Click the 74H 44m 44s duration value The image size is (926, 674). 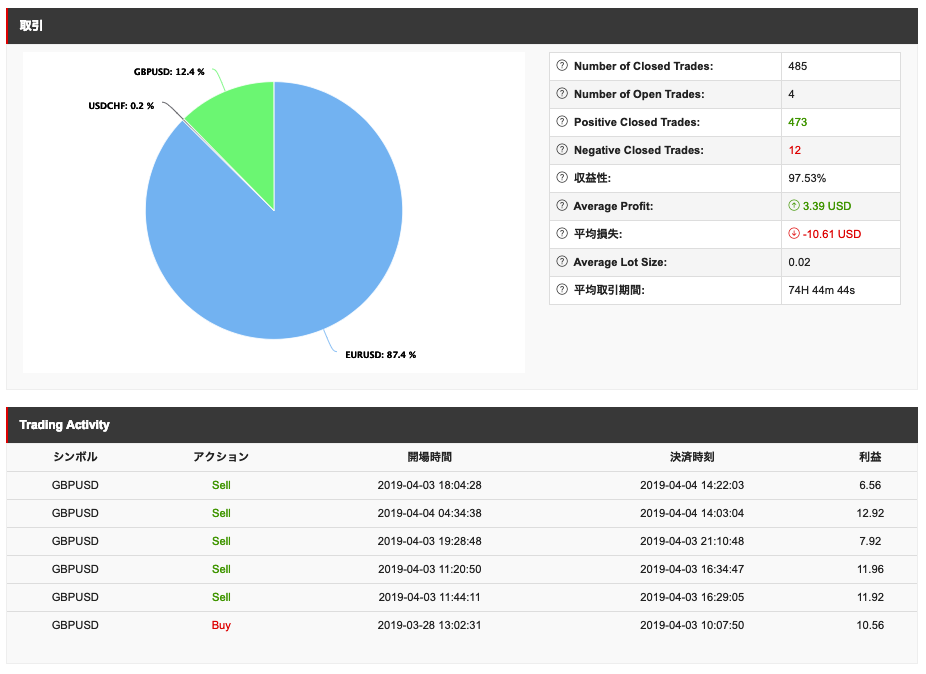pyautogui.click(x=821, y=290)
